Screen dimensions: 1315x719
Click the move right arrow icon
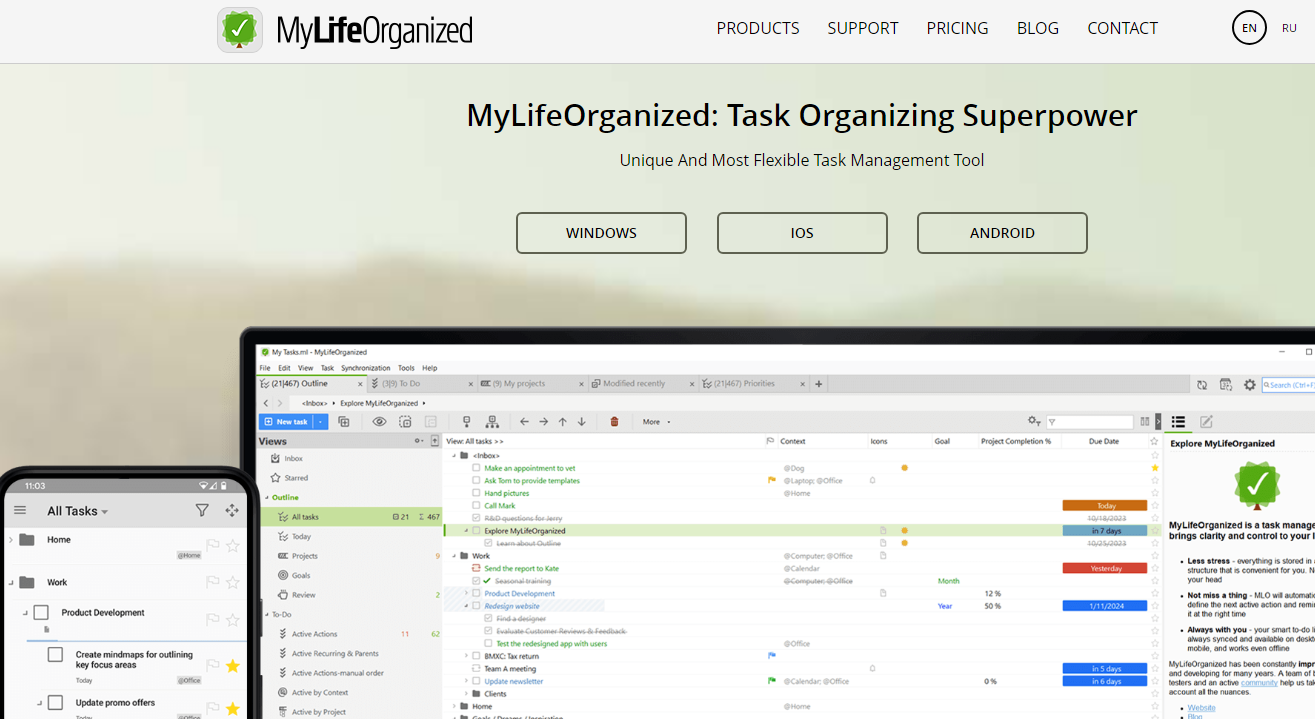pos(543,422)
